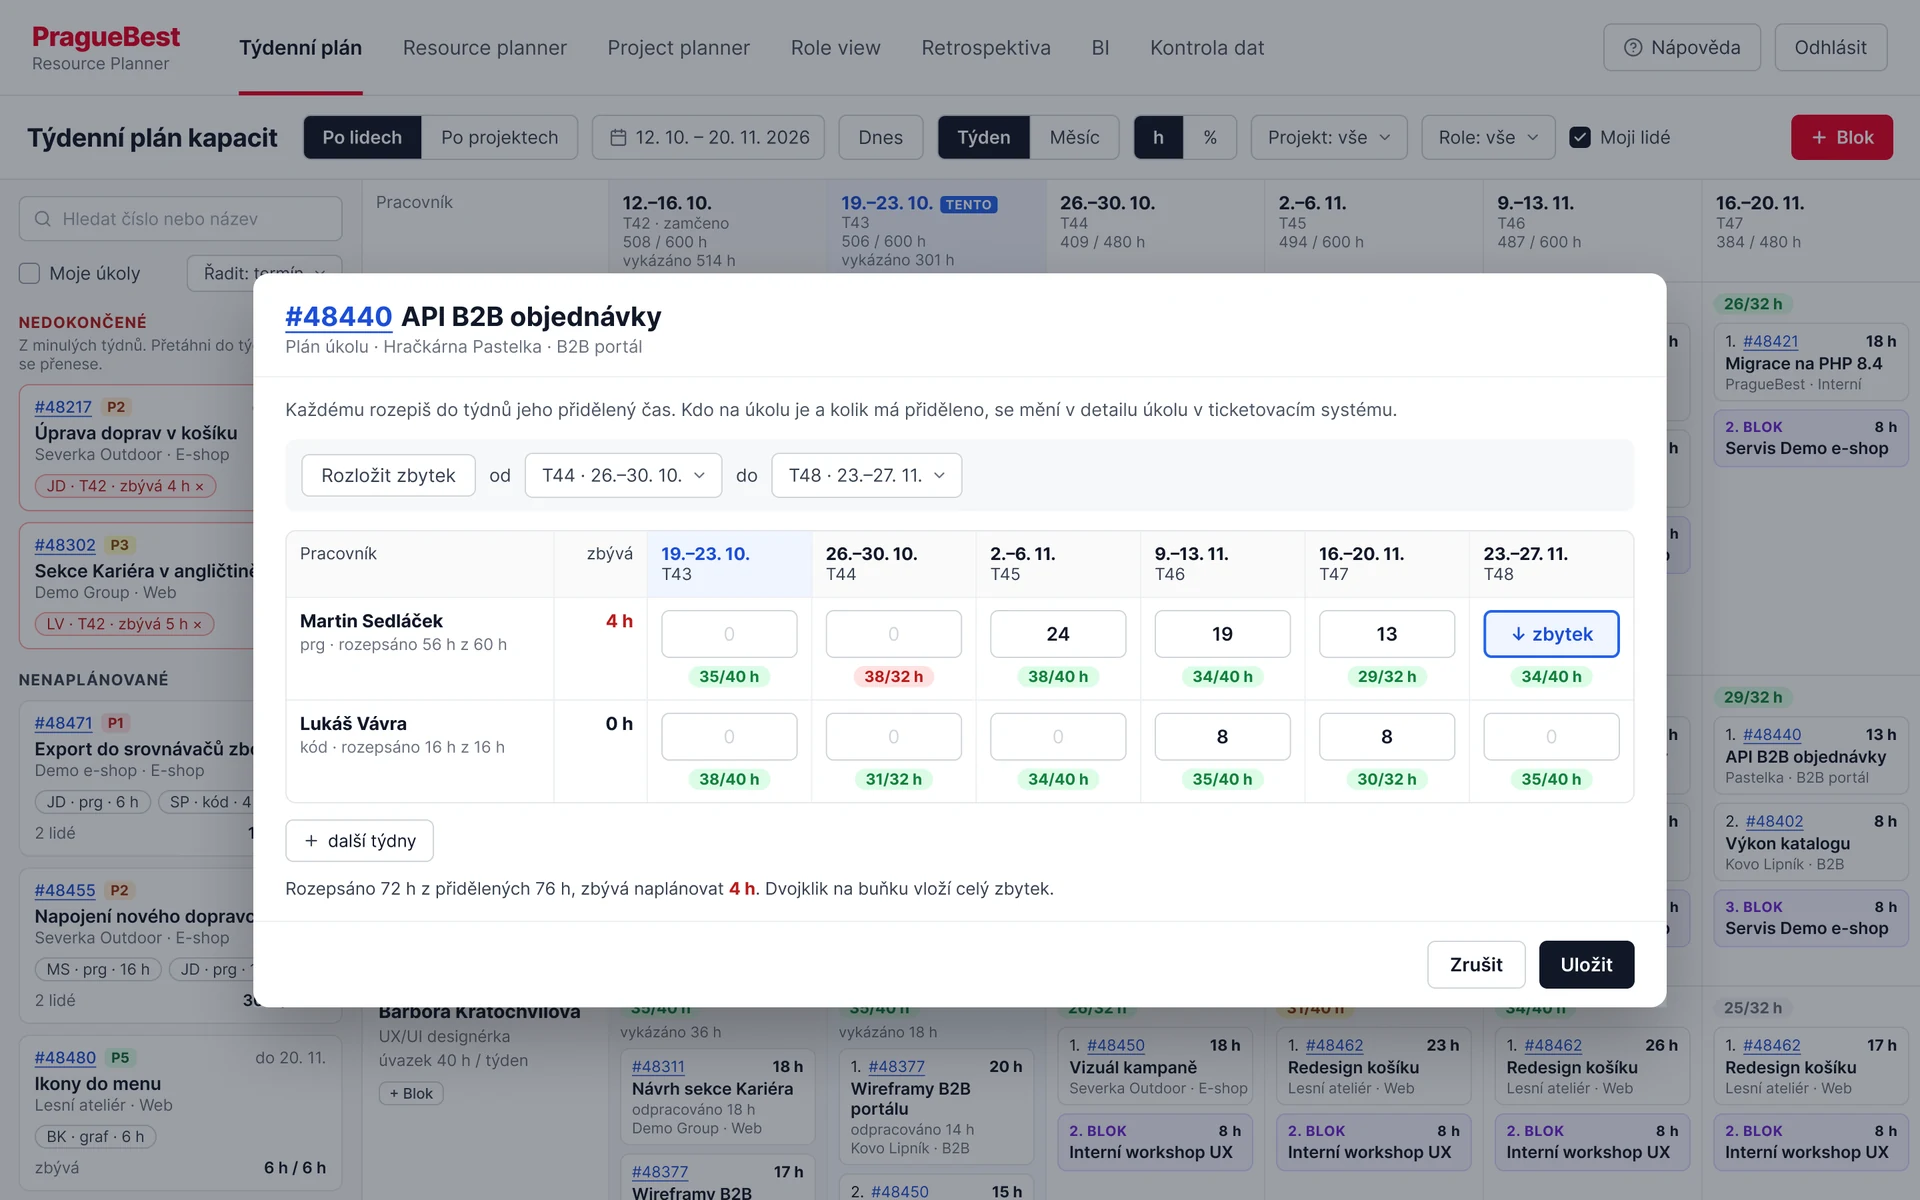Click the plus icon in další týdny
Image resolution: width=1920 pixels, height=1200 pixels.
(311, 841)
